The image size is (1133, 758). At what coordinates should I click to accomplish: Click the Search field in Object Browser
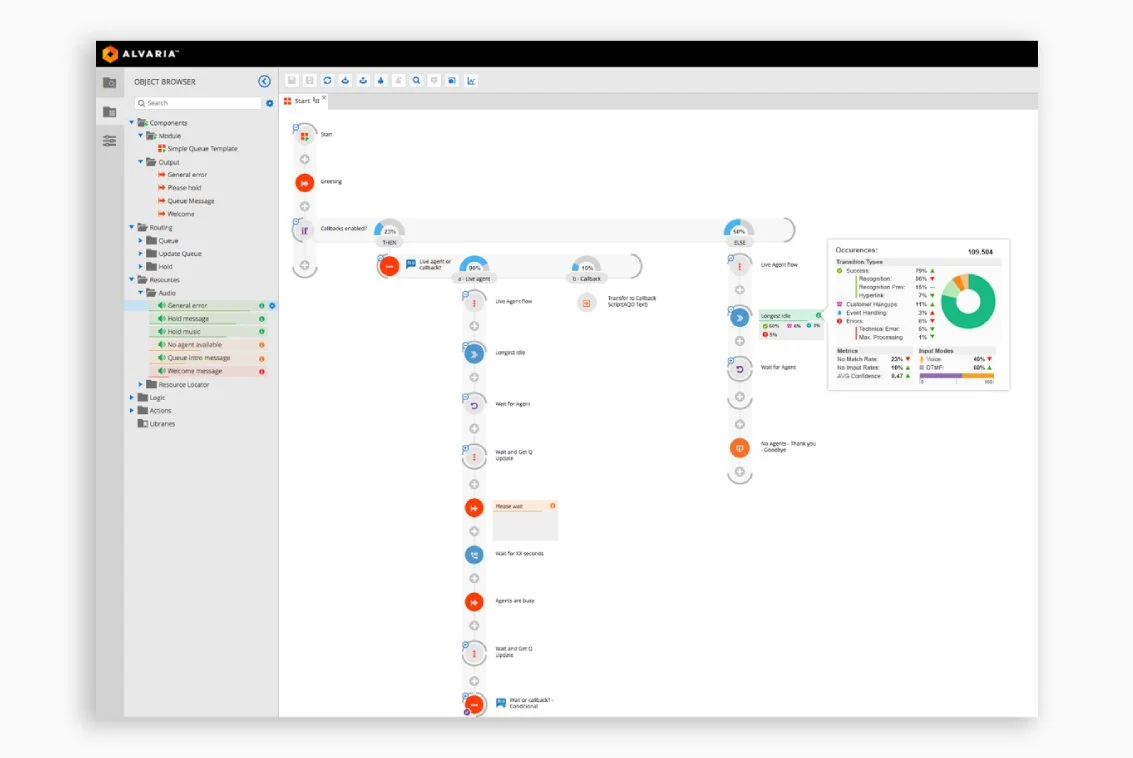198,103
